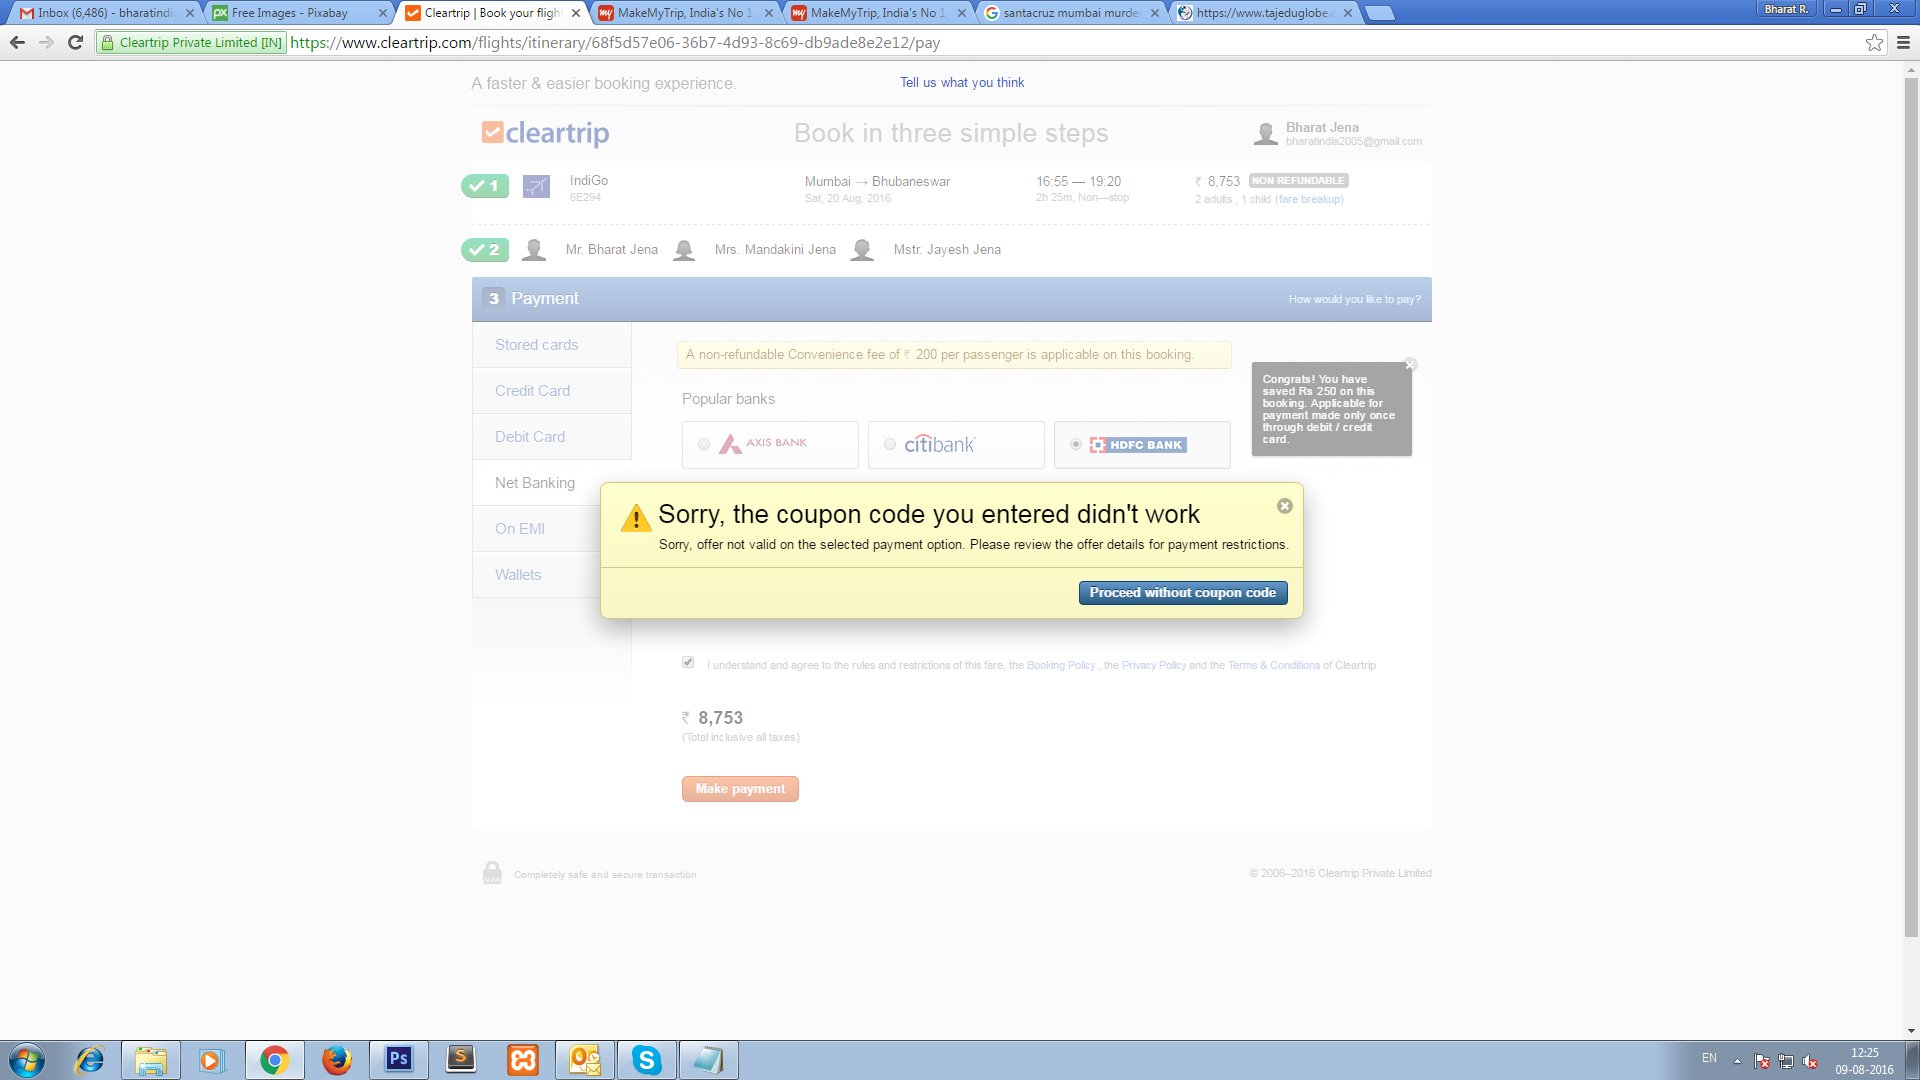
Task: Click the HDFC Bank logo
Action: point(1138,445)
